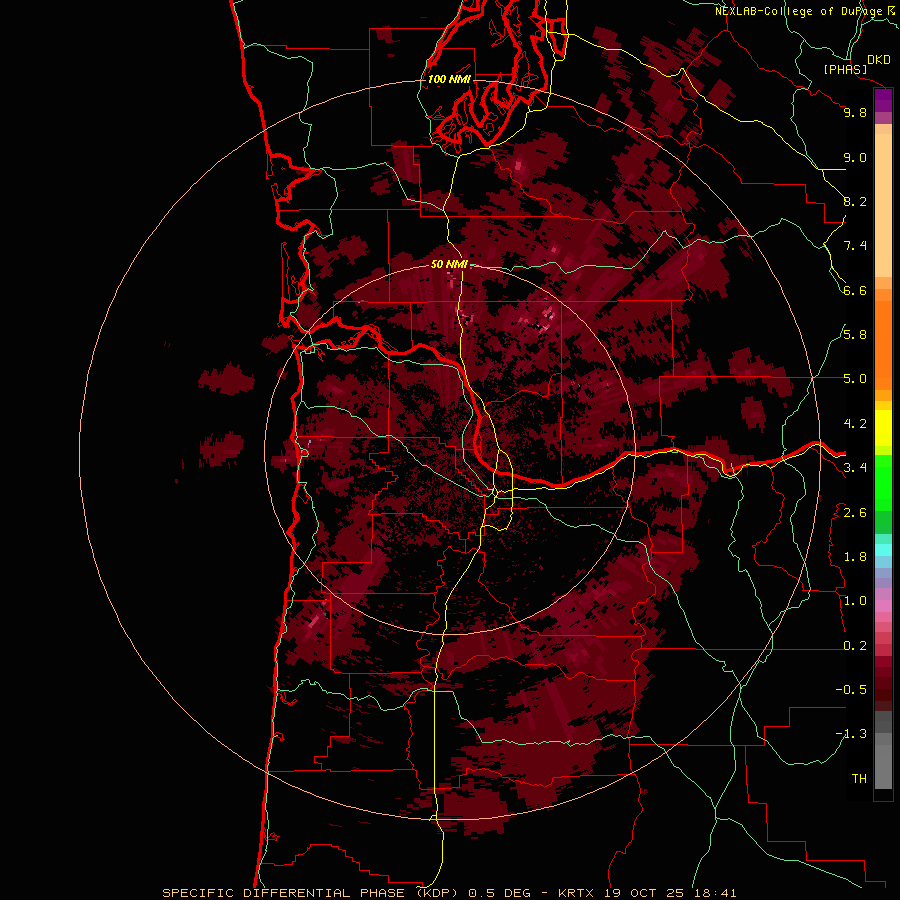Screen dimensions: 900x900
Task: Click the 0.2 value on the scale
Action: pos(855,646)
